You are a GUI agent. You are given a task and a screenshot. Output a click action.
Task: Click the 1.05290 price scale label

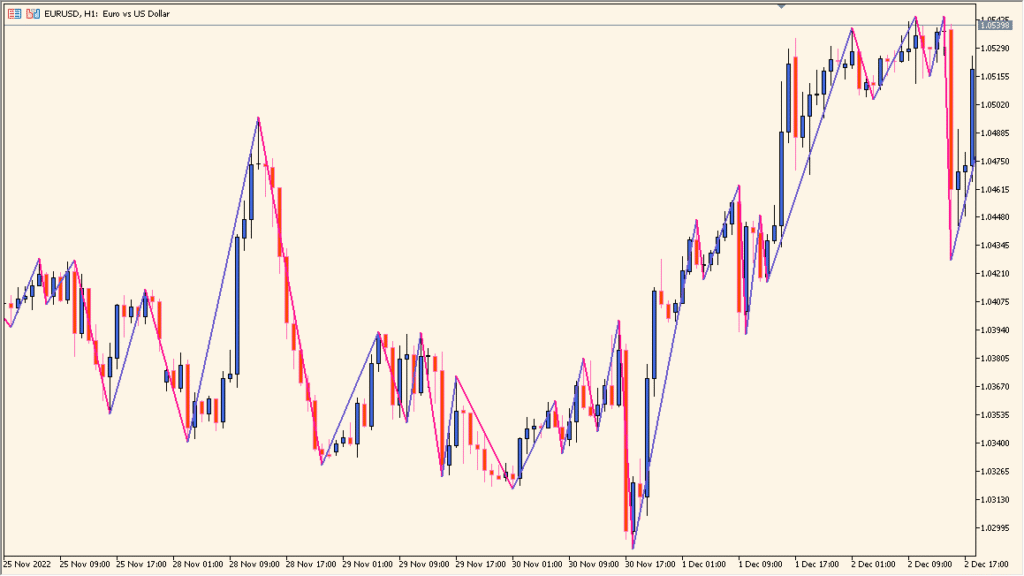pyautogui.click(x=996, y=48)
